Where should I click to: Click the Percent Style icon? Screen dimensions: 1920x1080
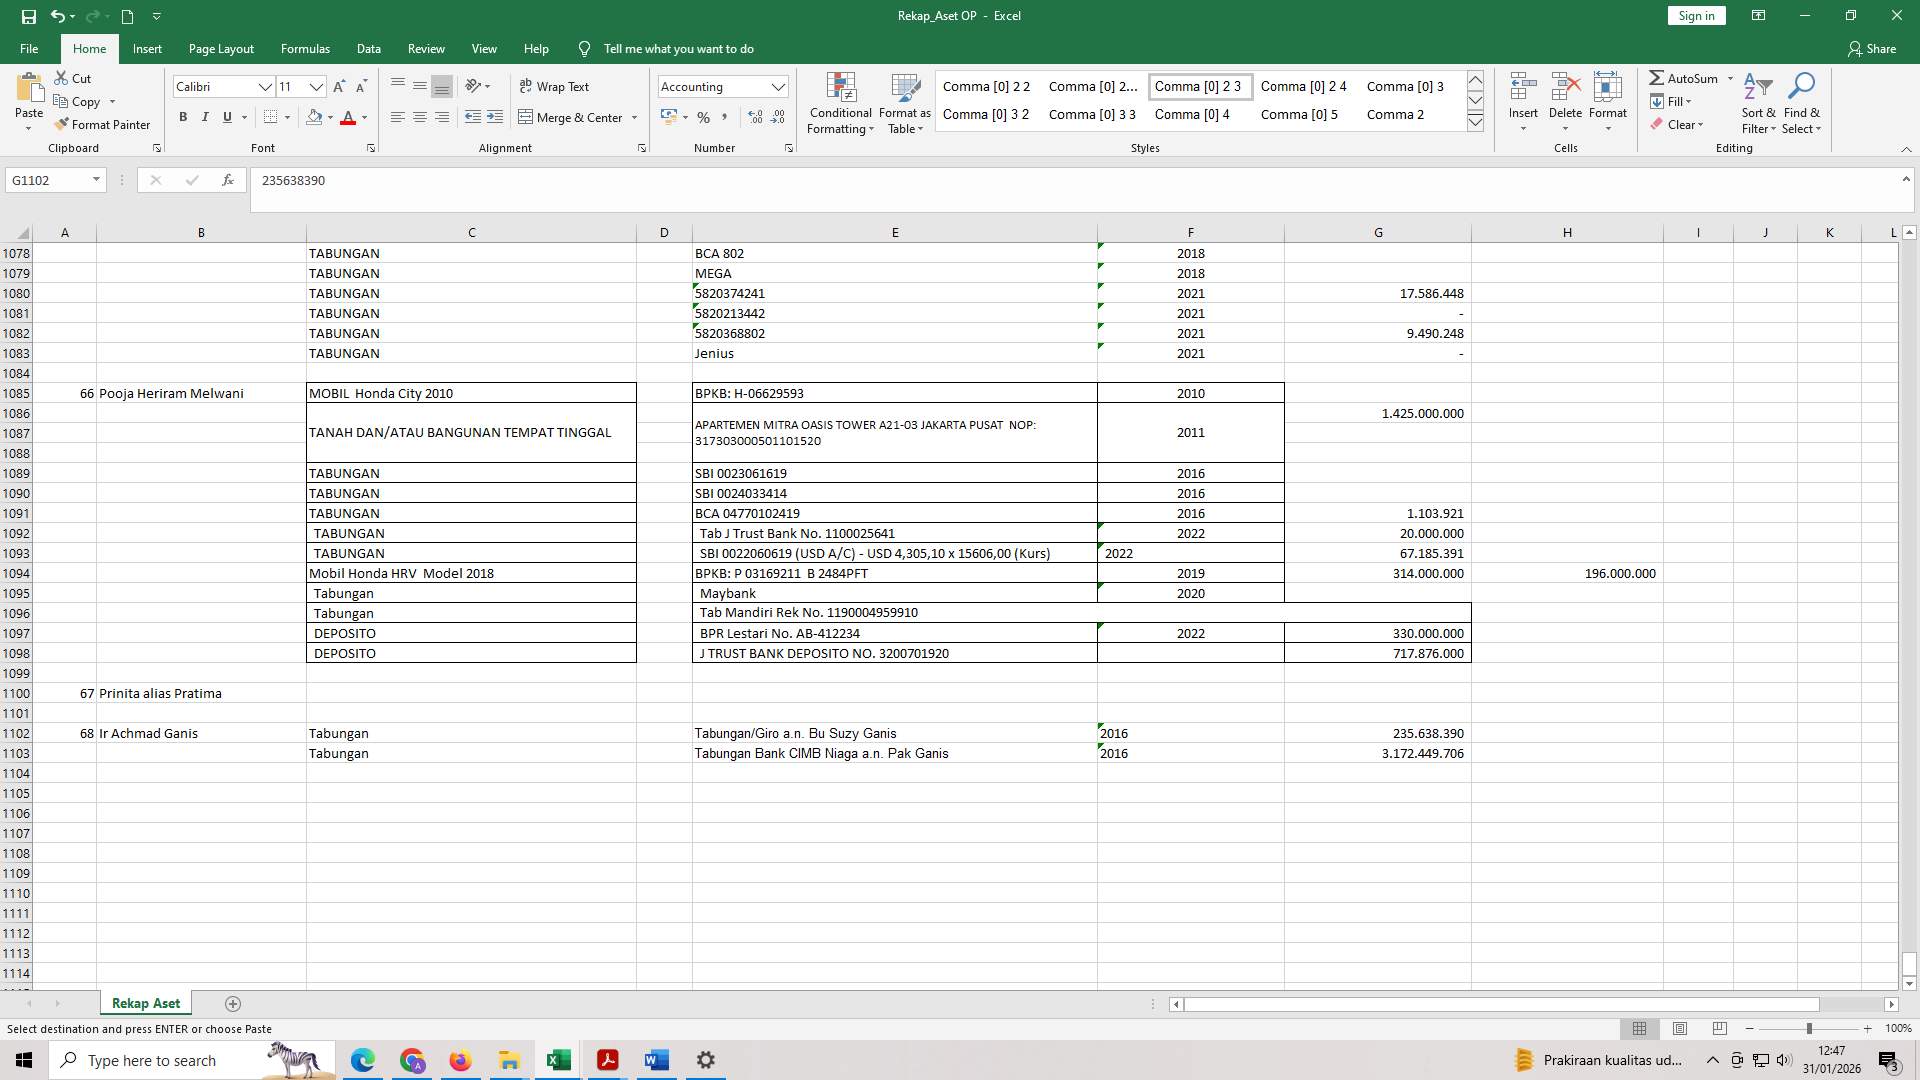click(701, 117)
